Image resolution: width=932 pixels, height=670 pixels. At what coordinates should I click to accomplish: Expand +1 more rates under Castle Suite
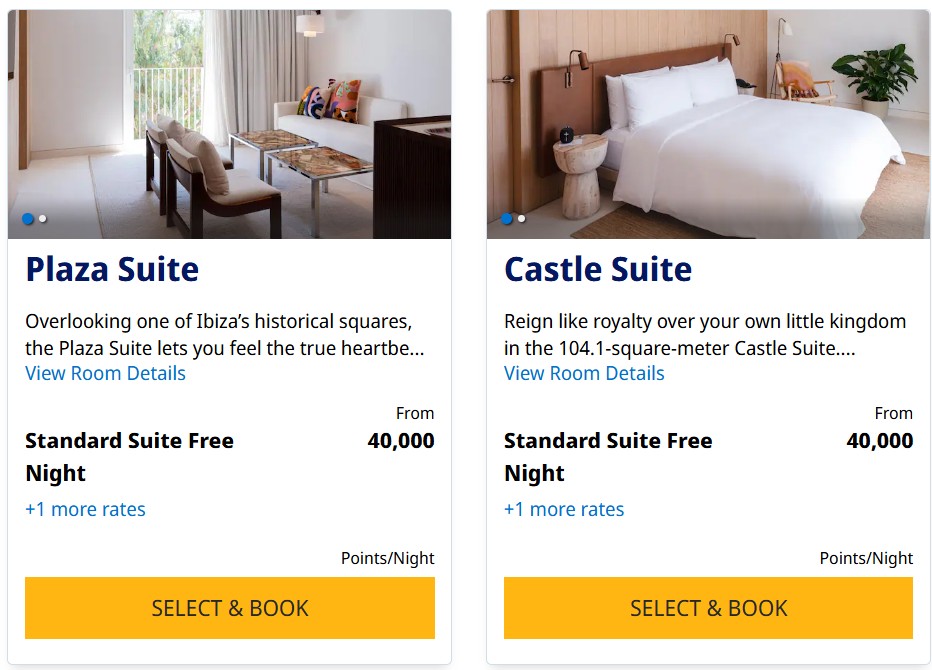click(x=564, y=509)
